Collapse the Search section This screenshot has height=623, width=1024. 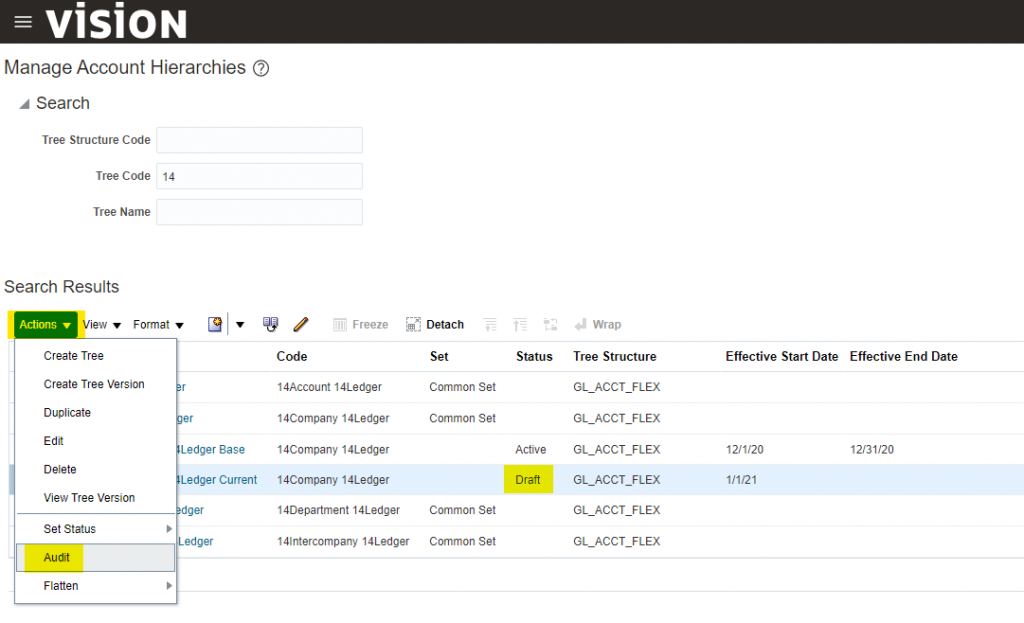click(x=24, y=104)
